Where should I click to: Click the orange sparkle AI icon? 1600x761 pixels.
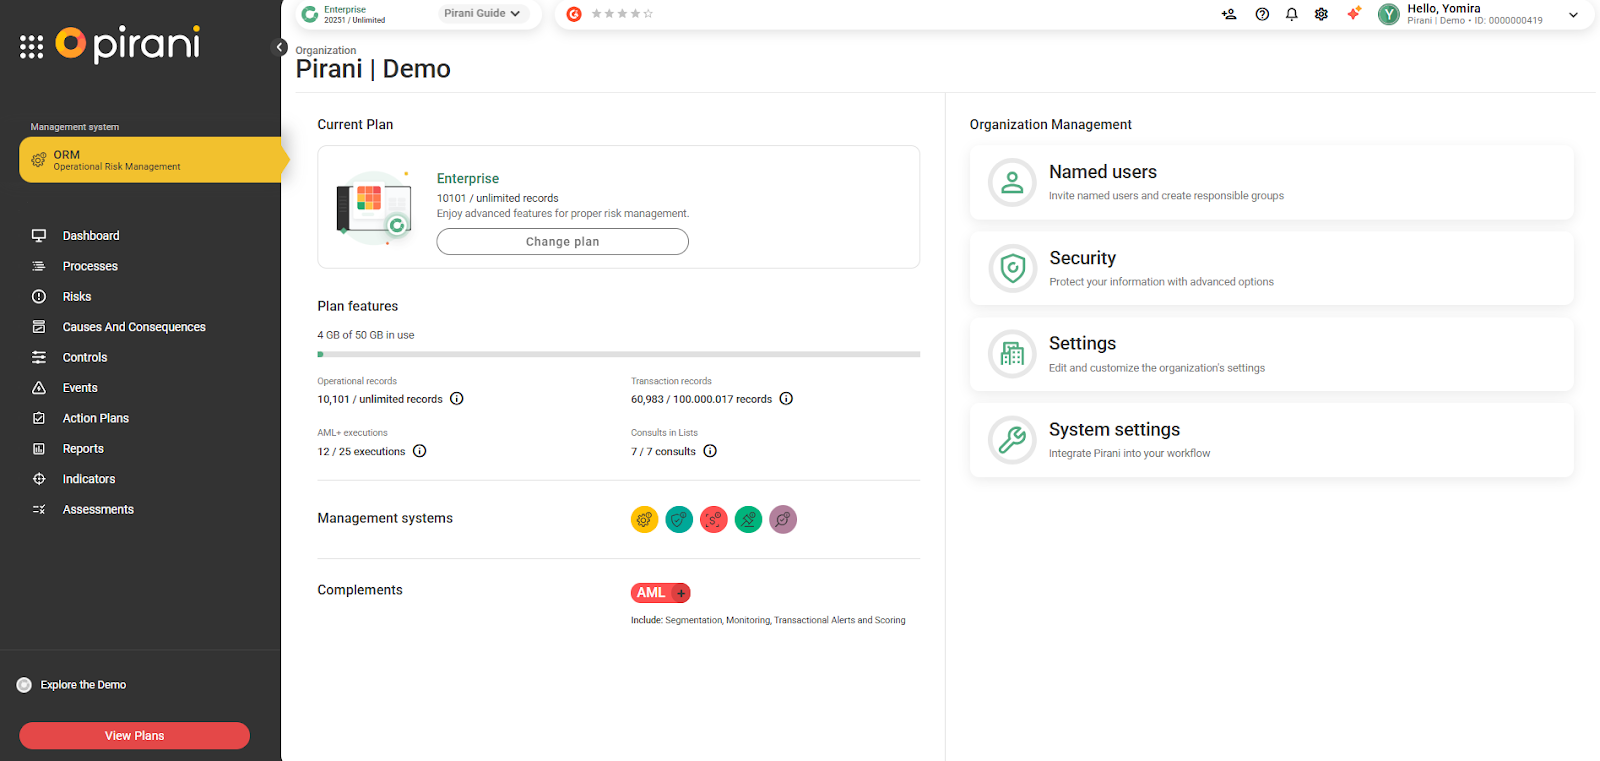pyautogui.click(x=1353, y=14)
